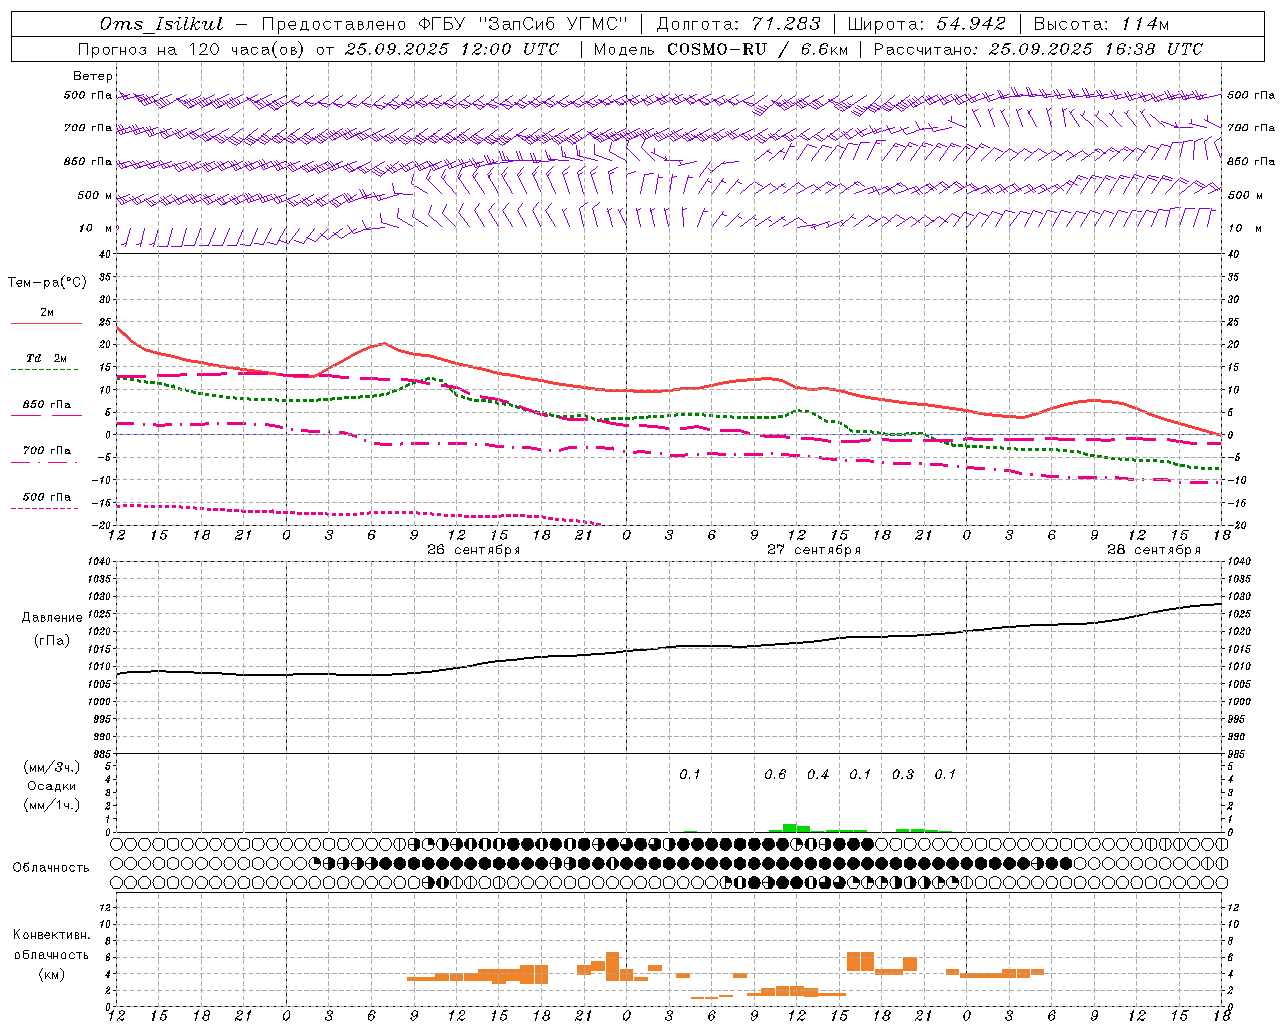
Task: Select the "(мм/1ч.)" unit label
Action: [51, 805]
